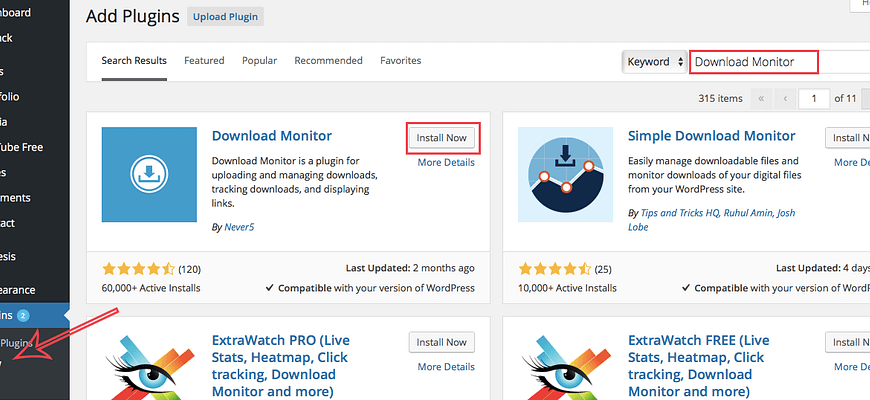Image resolution: width=870 pixels, height=400 pixels.
Task: Click the 315 items count text
Action: click(x=720, y=98)
